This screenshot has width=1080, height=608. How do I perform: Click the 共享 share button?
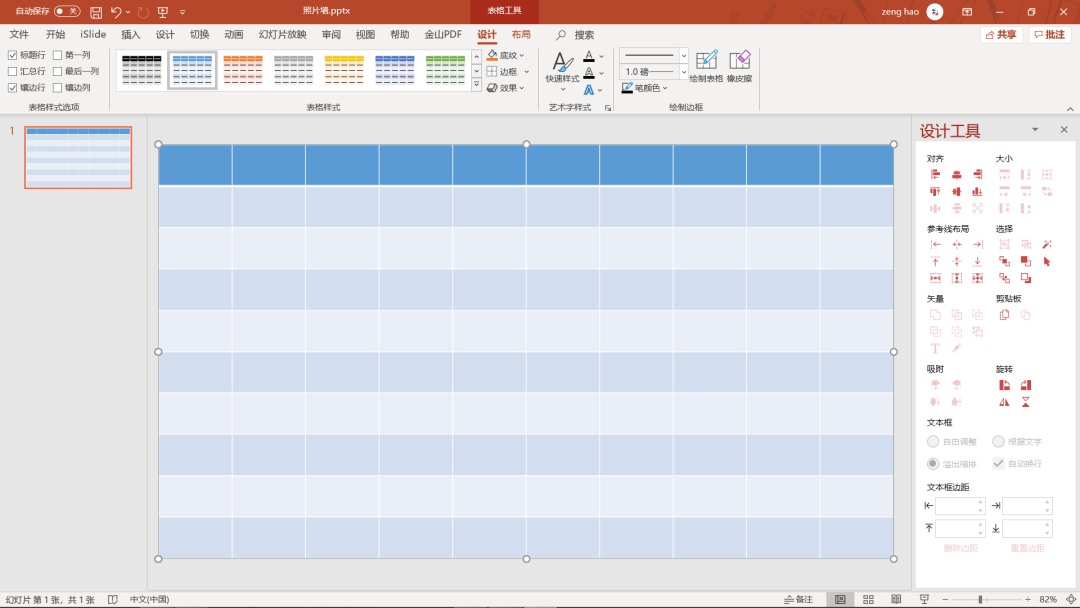[1001, 34]
